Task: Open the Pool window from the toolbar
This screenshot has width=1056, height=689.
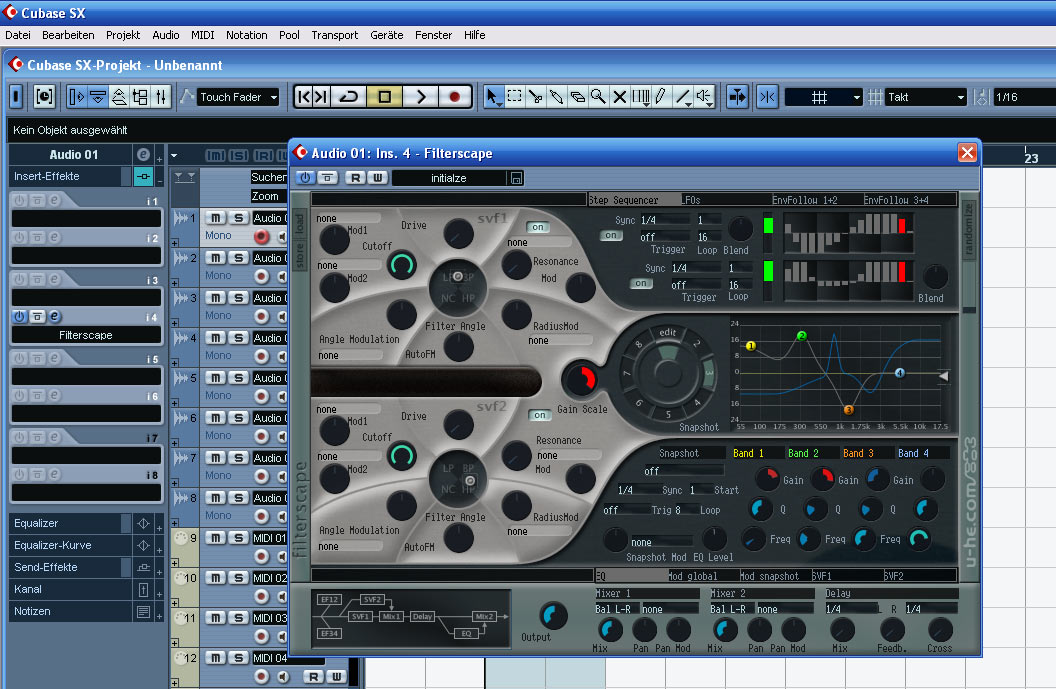Action: (140, 97)
